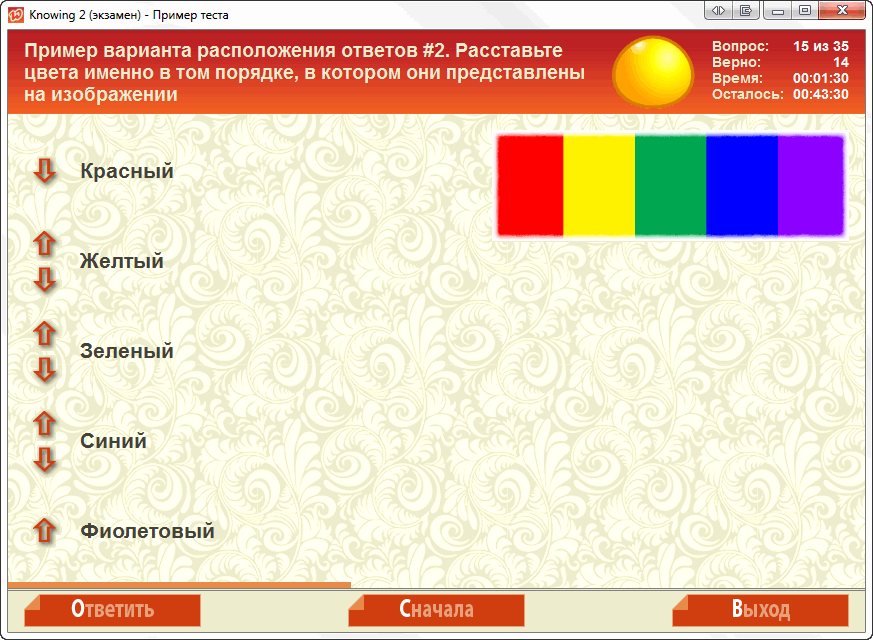
Task: Click the Время value 00:01:30
Action: [821, 78]
